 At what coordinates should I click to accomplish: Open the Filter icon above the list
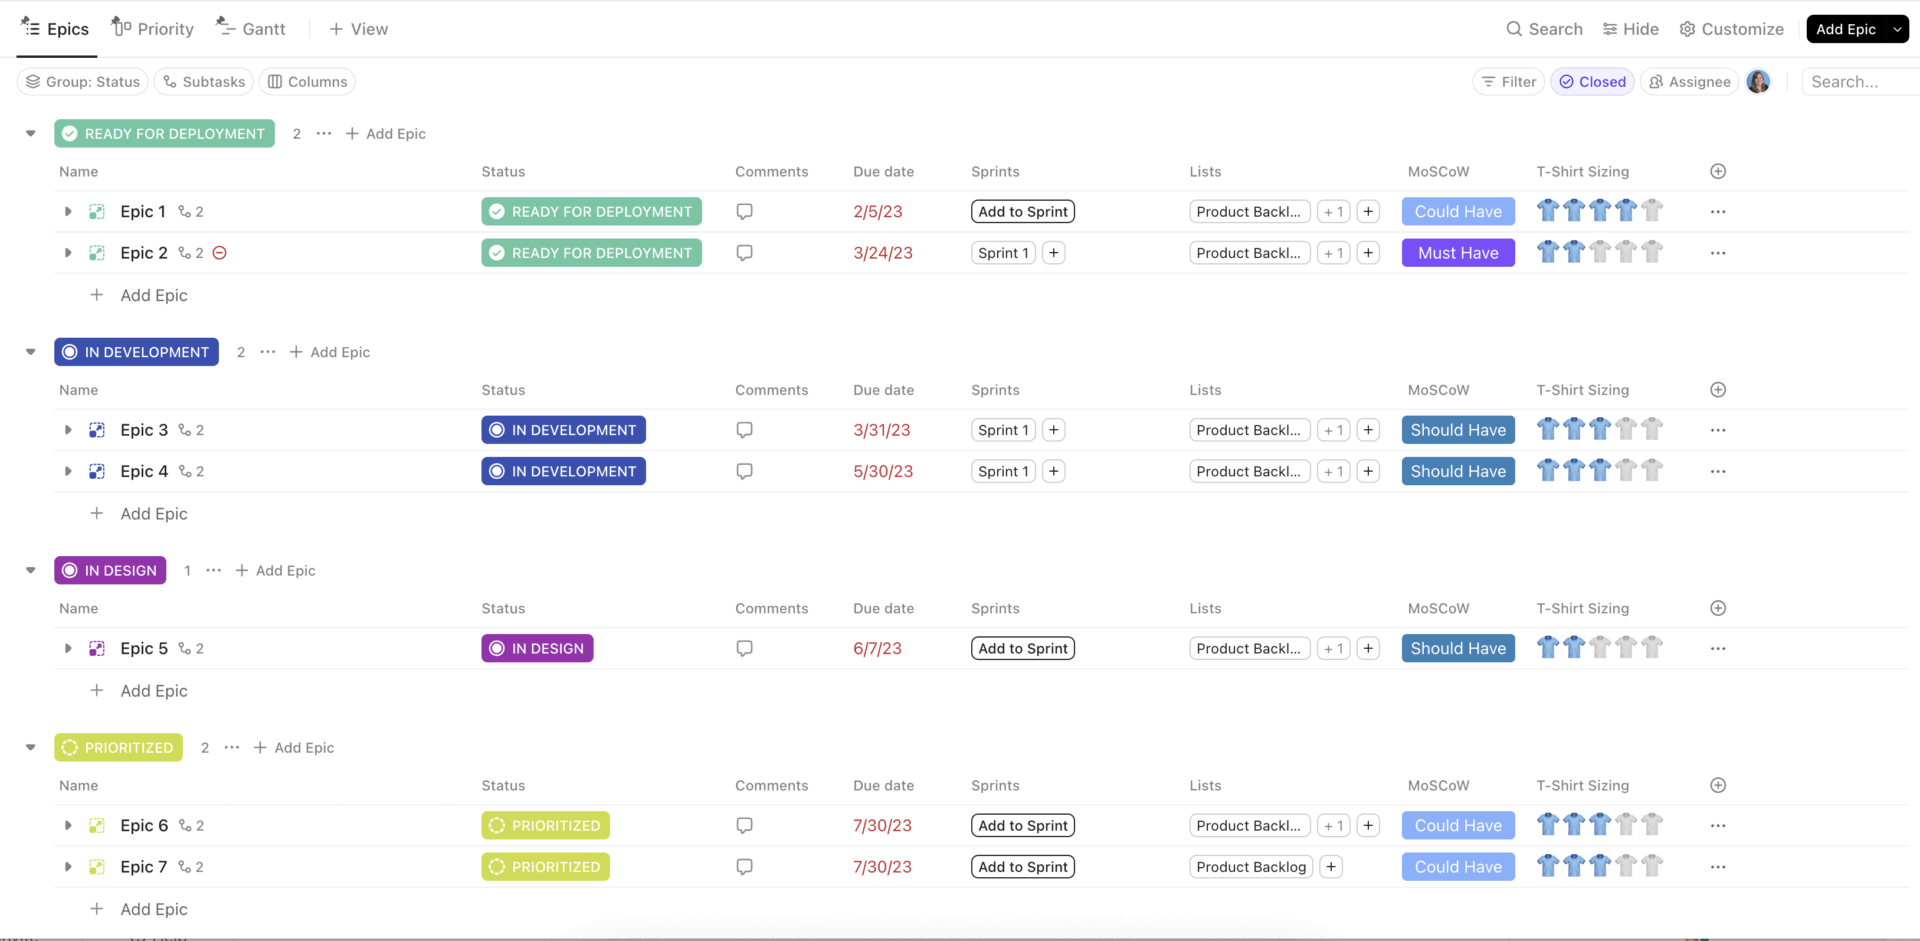[1491, 81]
